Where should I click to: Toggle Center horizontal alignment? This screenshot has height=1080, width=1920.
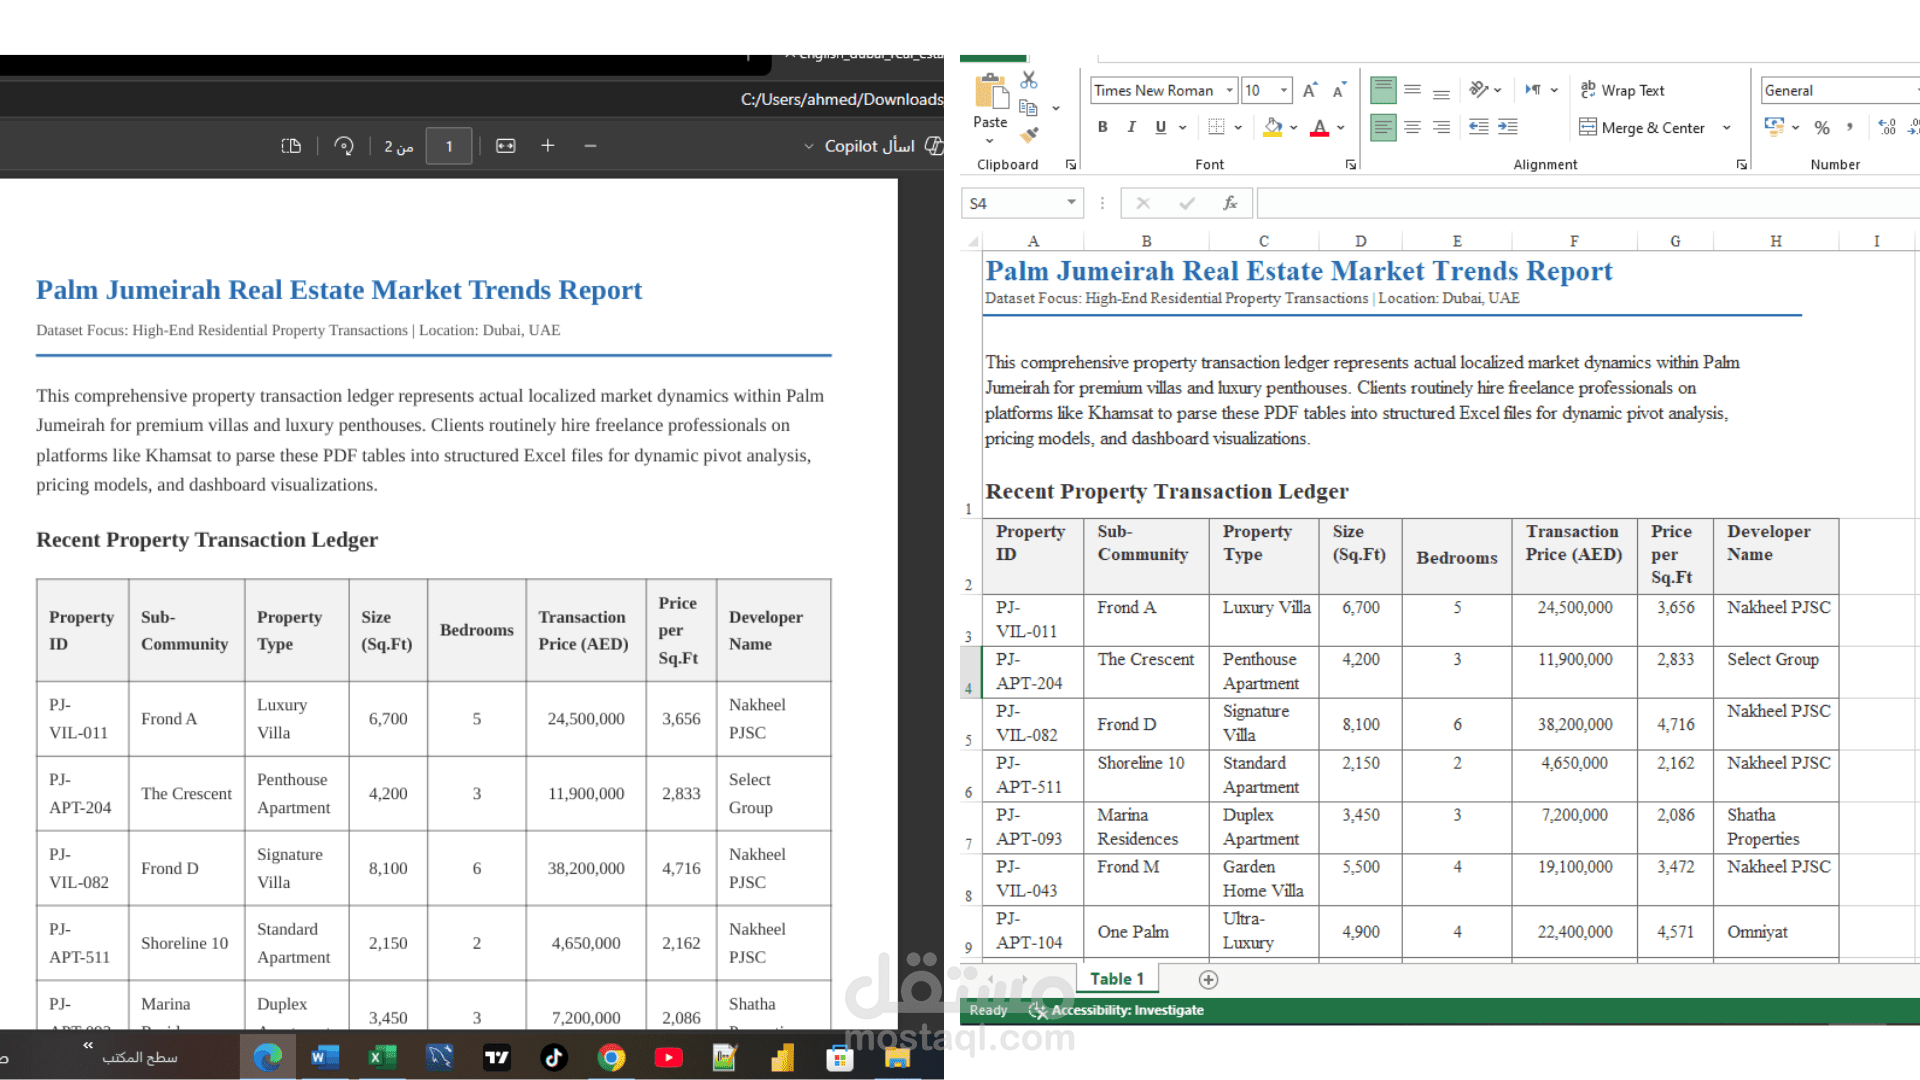point(1412,127)
